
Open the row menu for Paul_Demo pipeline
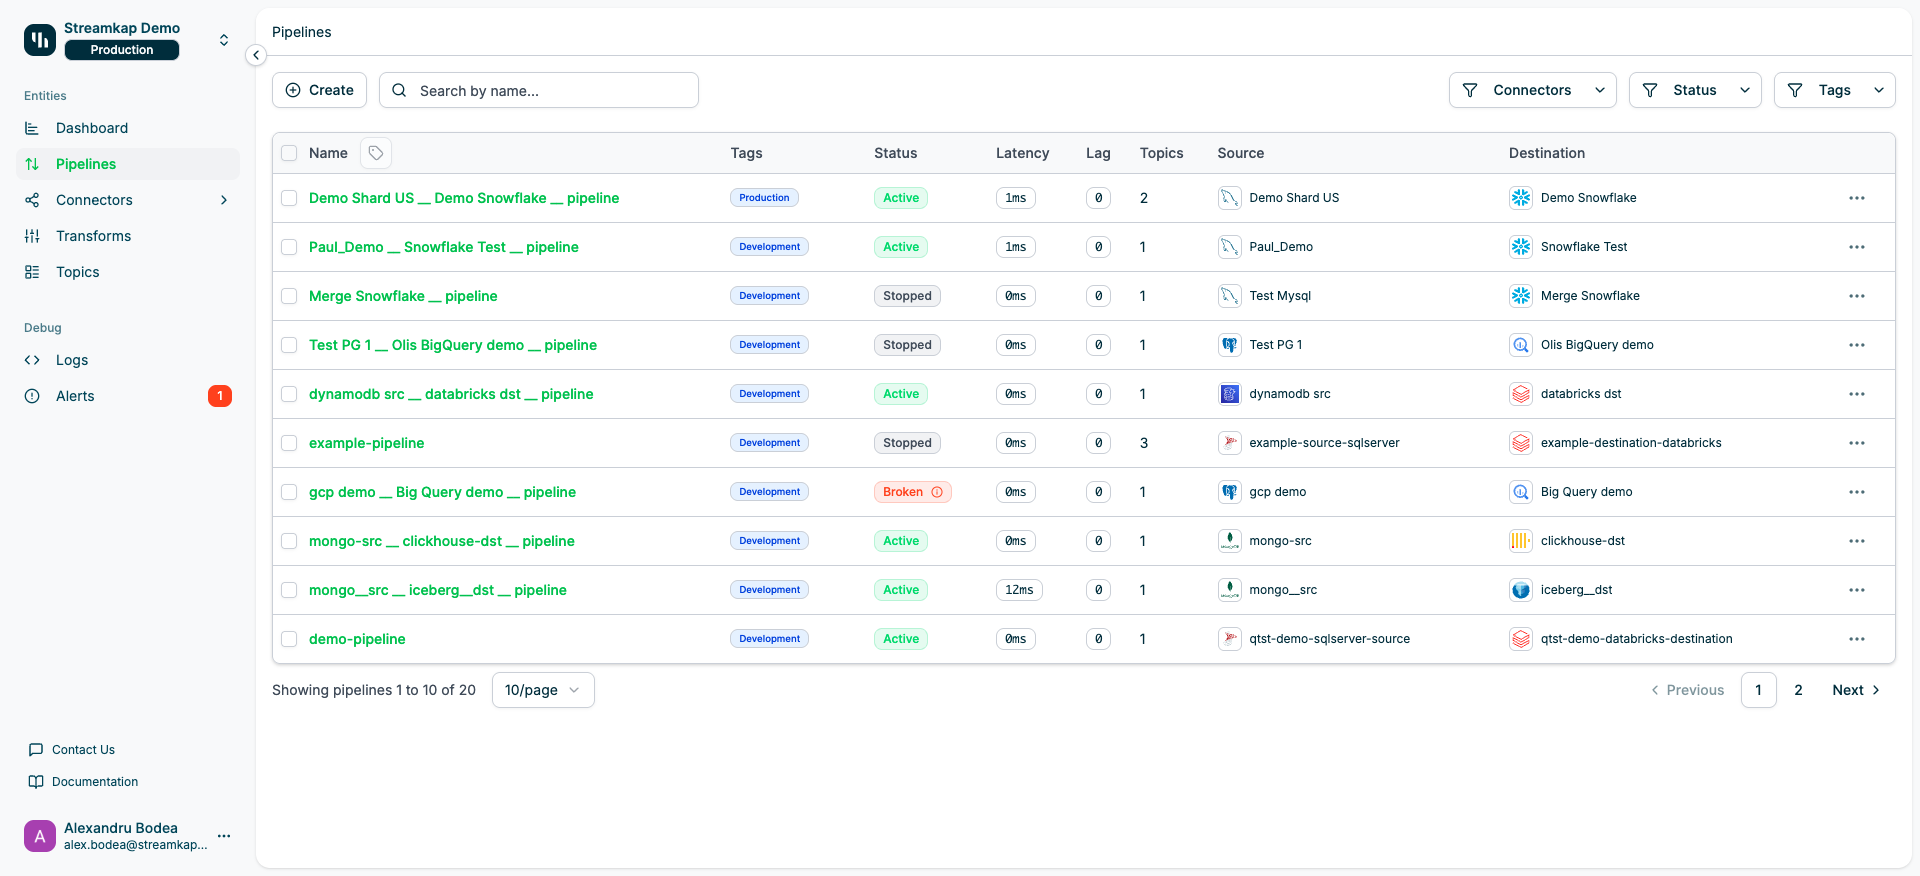[x=1857, y=247]
